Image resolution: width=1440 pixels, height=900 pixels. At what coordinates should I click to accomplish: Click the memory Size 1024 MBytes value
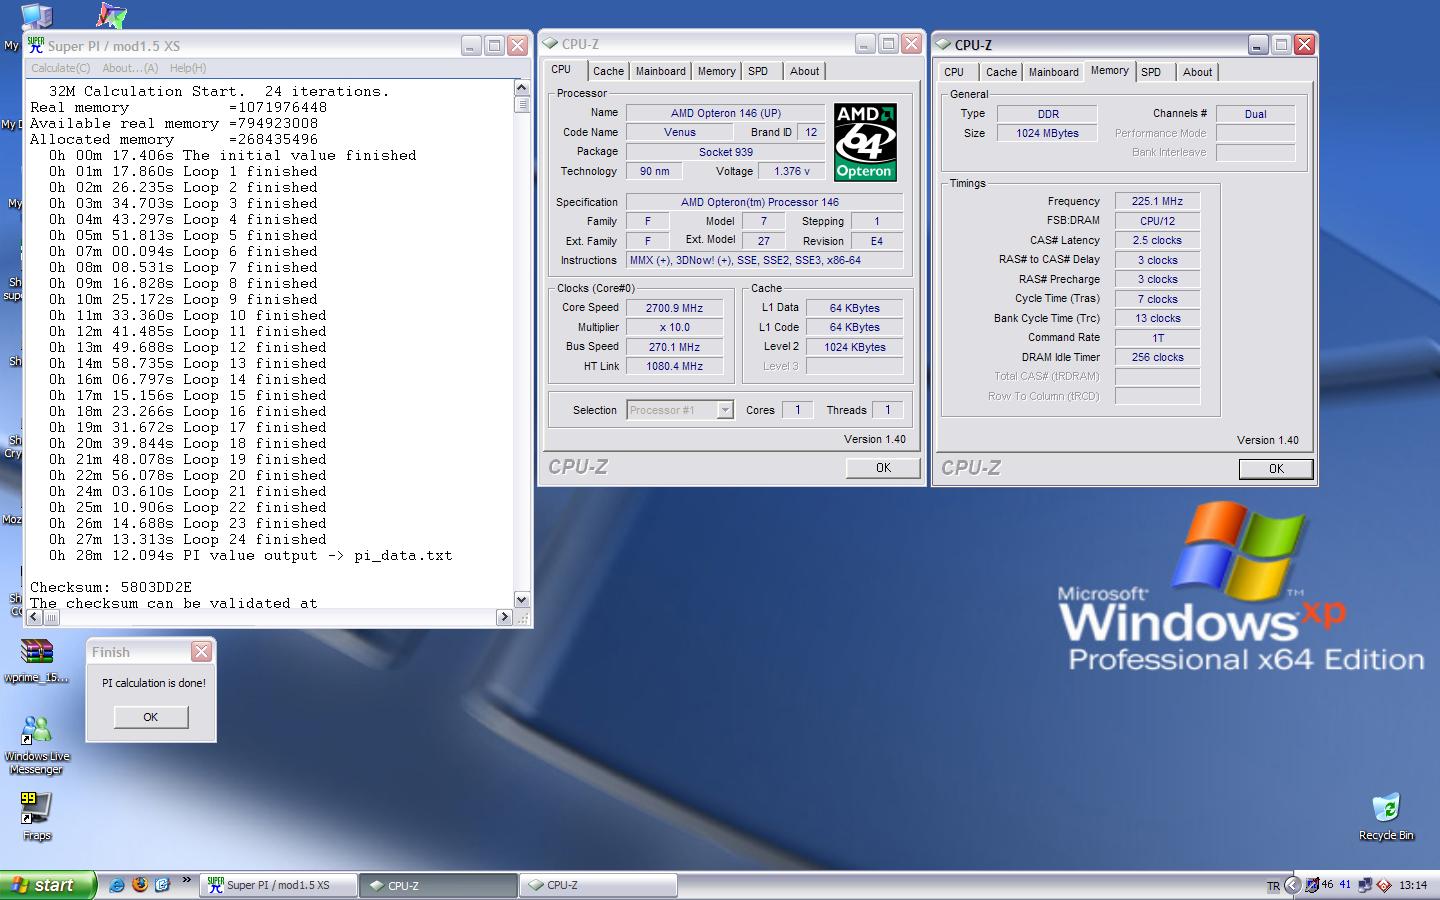(x=1048, y=133)
